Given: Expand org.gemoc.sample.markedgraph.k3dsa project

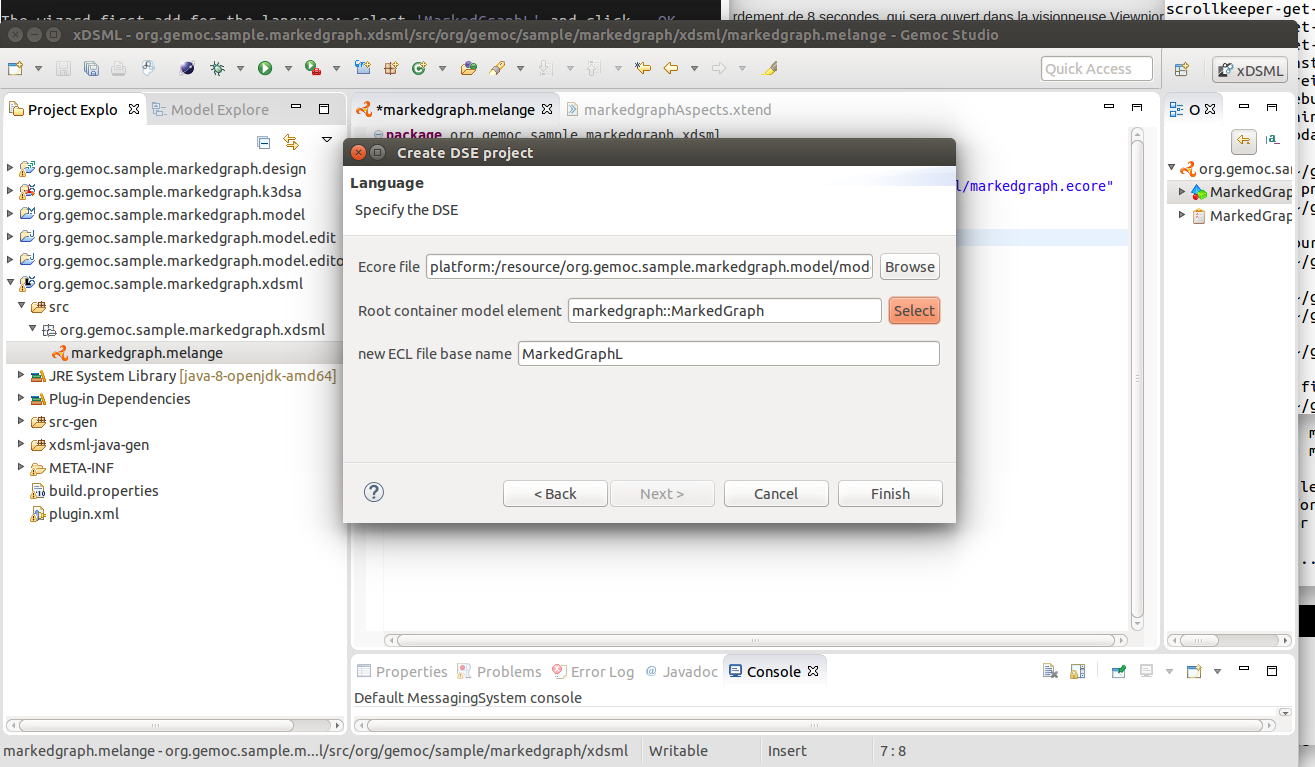Looking at the screenshot, I should click(x=11, y=192).
